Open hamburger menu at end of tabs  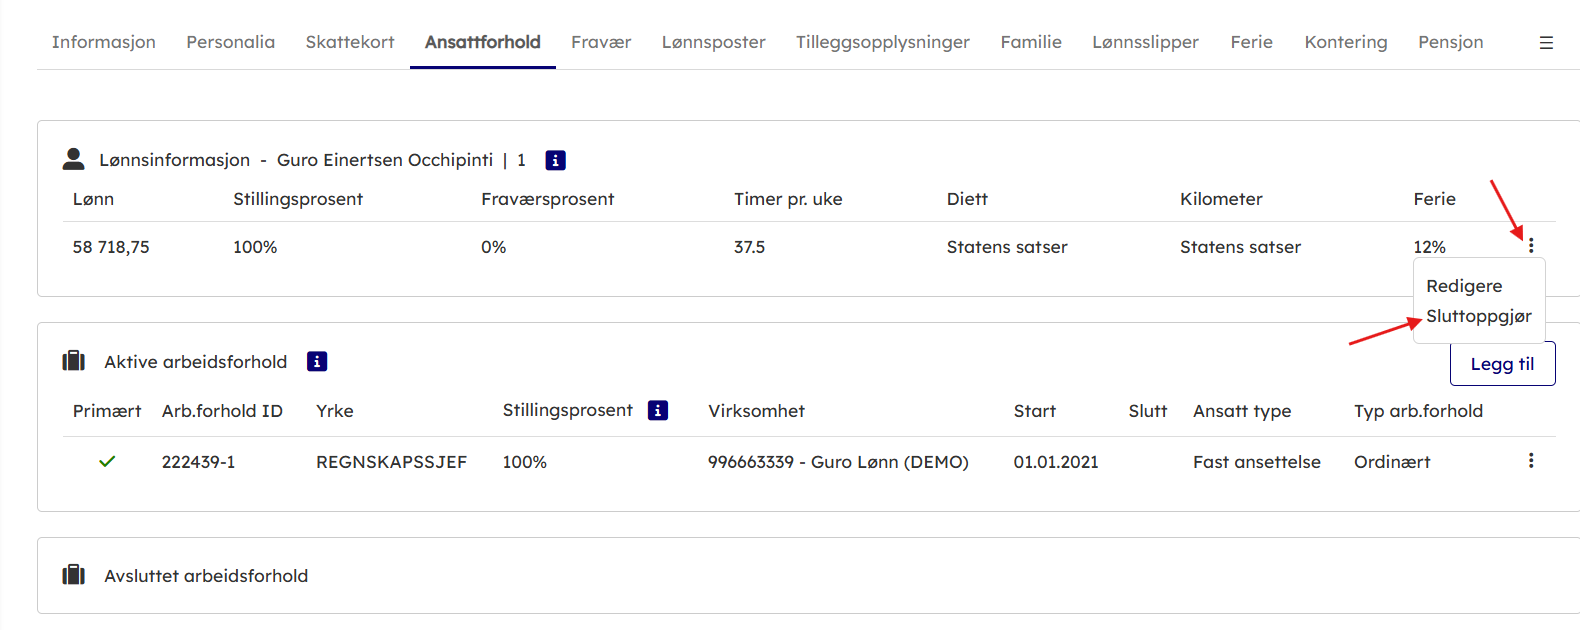(x=1546, y=43)
